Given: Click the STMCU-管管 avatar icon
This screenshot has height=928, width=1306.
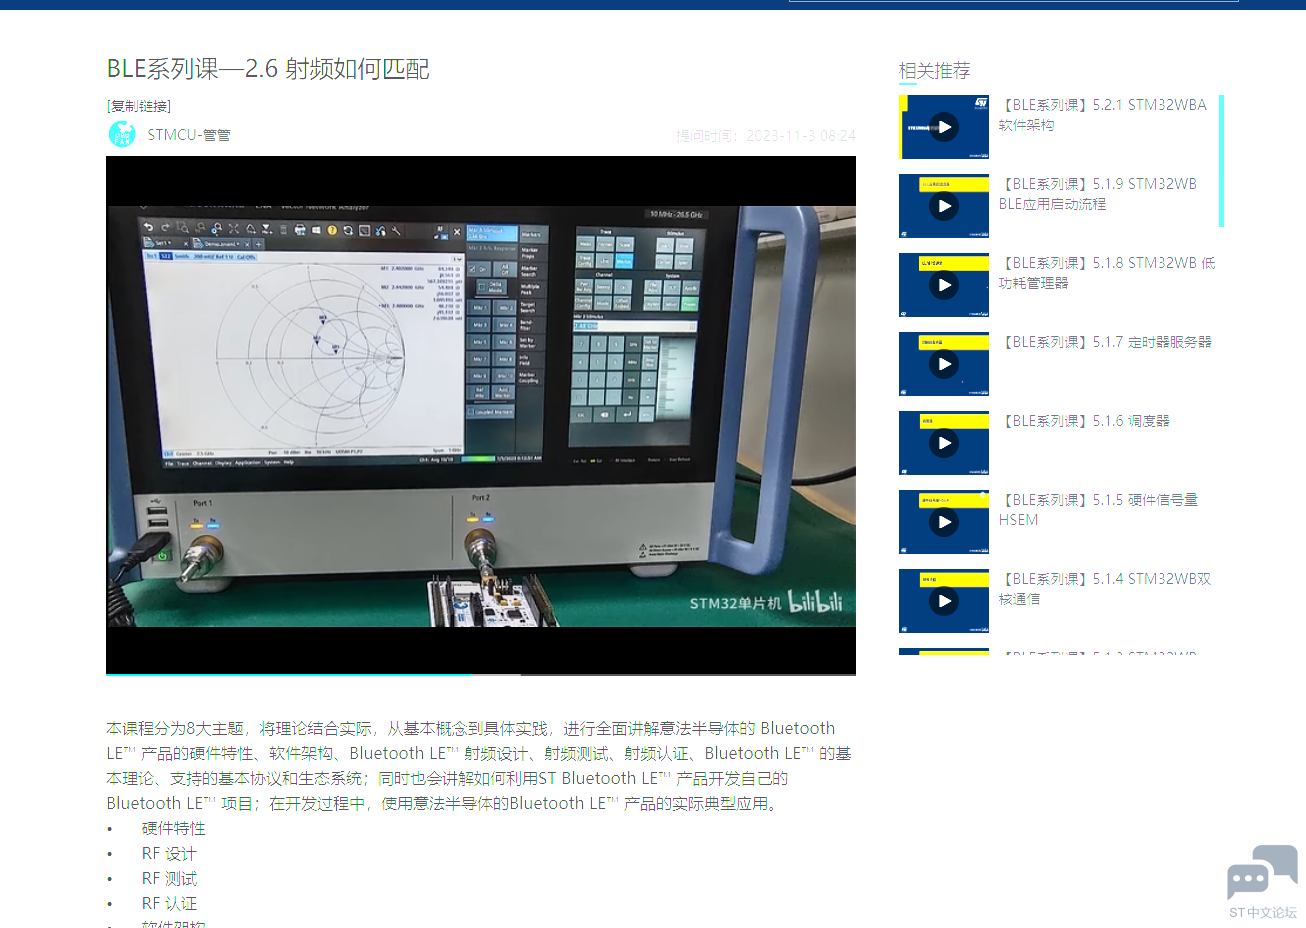Looking at the screenshot, I should coord(122,134).
